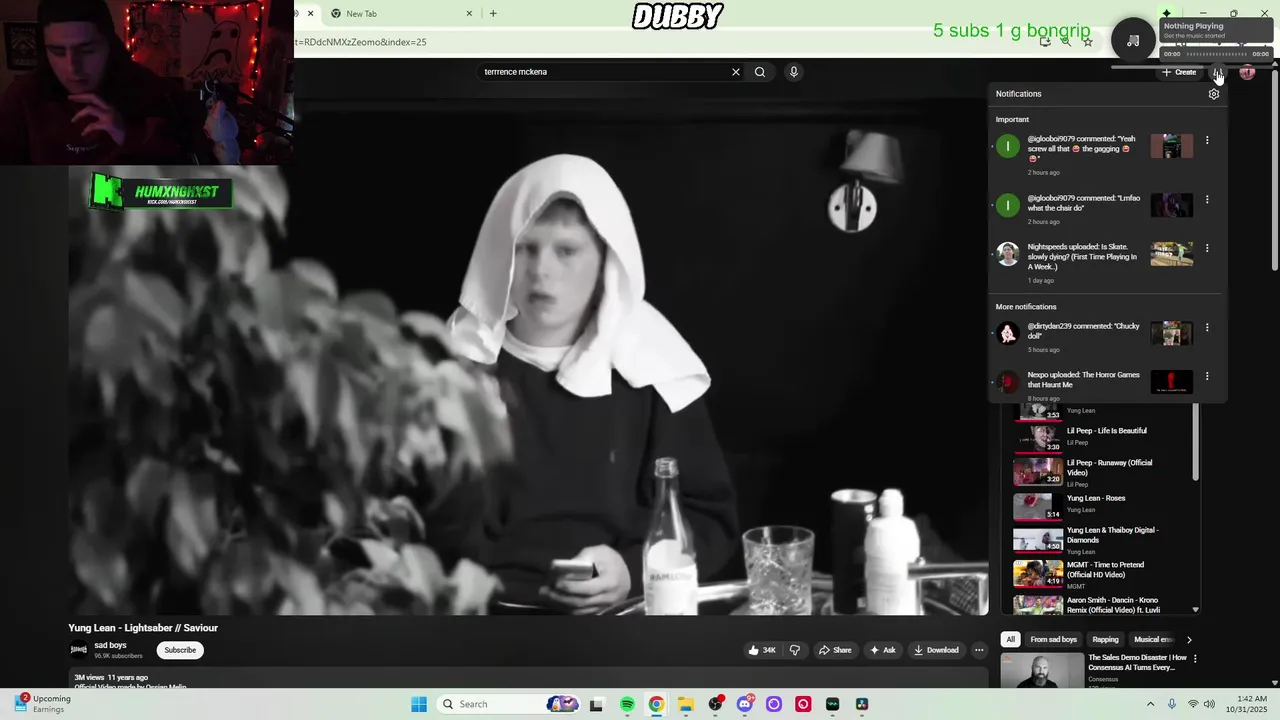Open Google Chrome from the taskbar
1280x720 pixels.
(x=656, y=704)
